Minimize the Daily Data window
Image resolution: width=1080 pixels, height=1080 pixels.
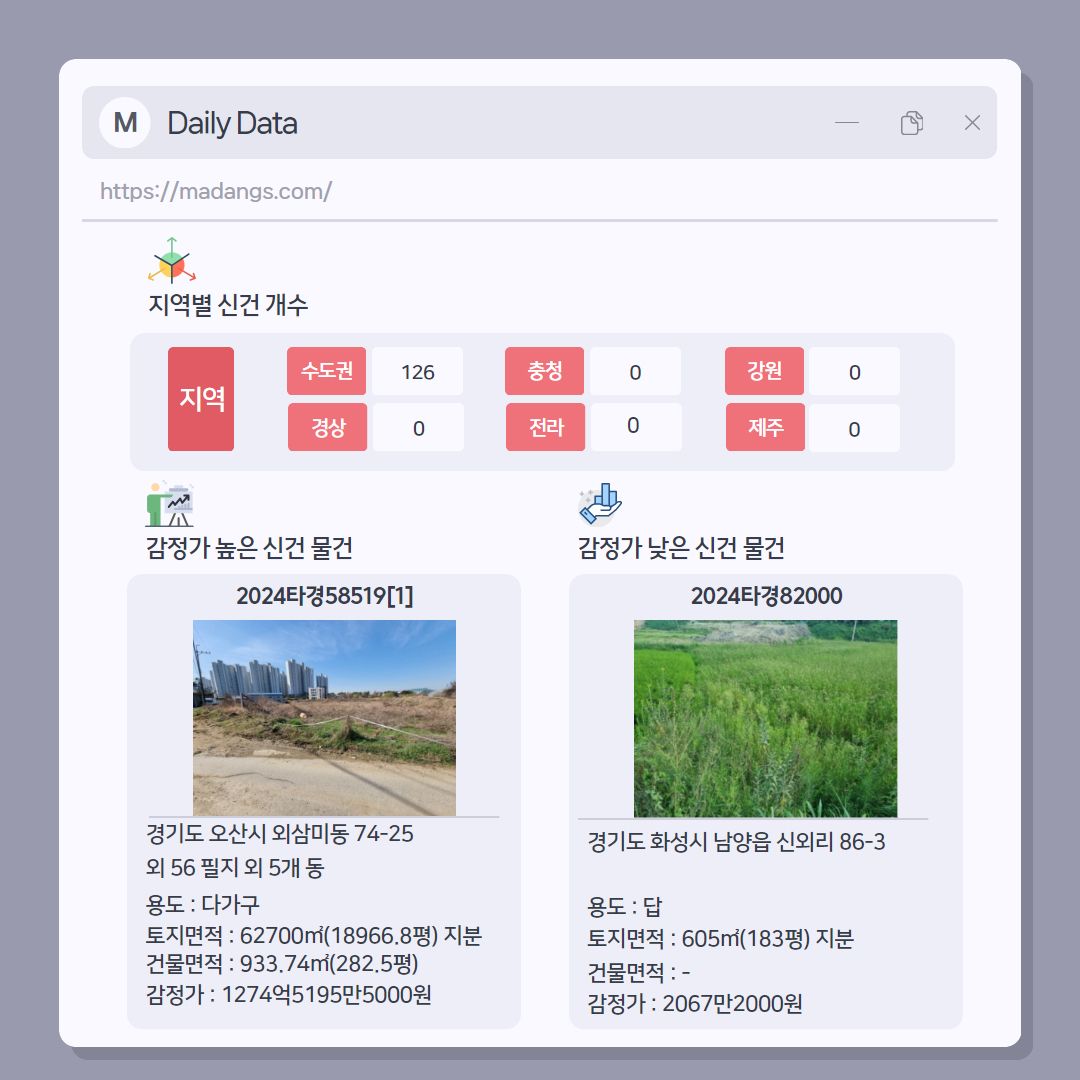[847, 123]
